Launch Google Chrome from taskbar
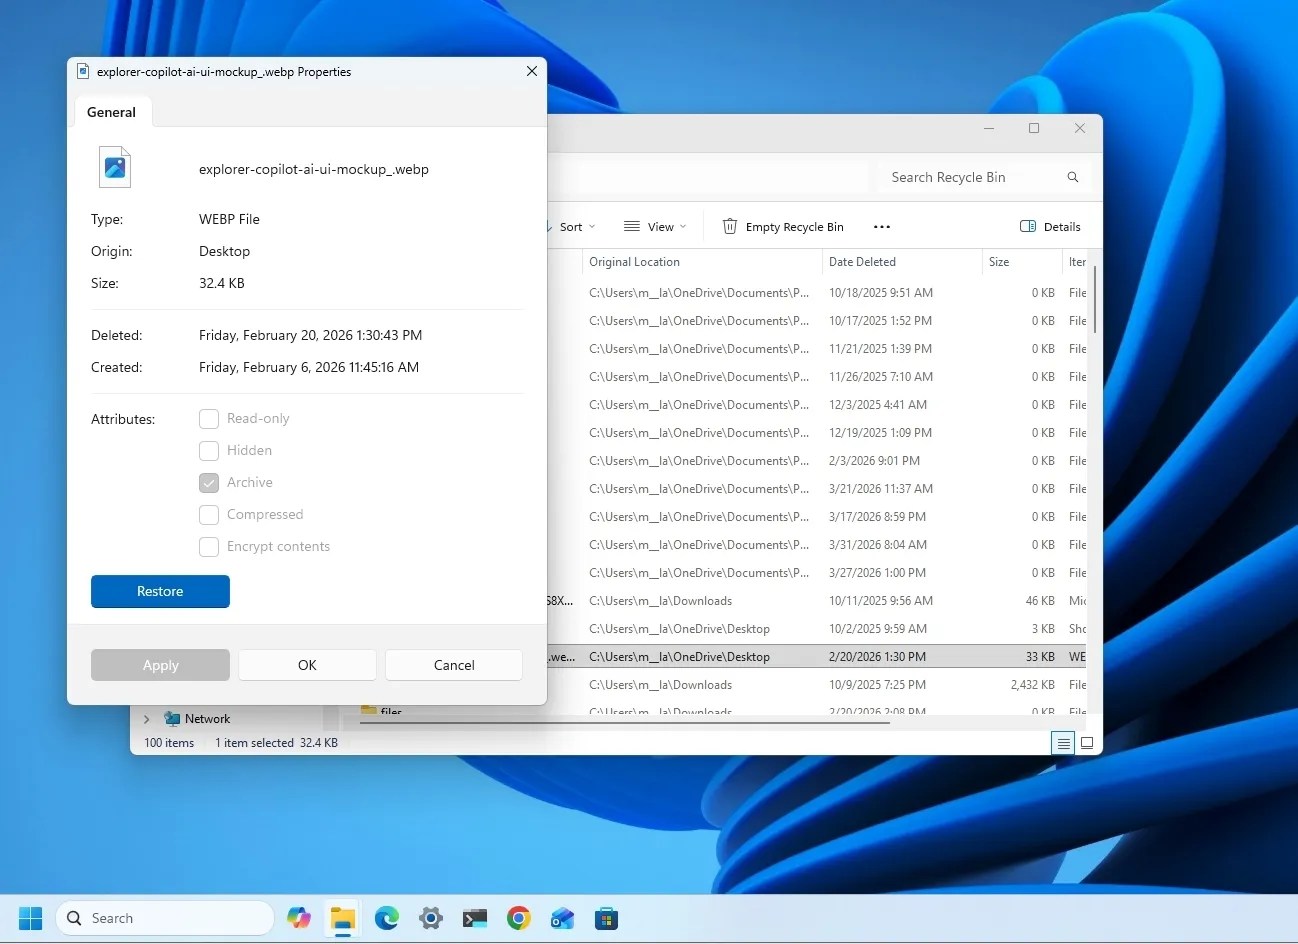Viewport: 1298px width, 944px height. 519,918
